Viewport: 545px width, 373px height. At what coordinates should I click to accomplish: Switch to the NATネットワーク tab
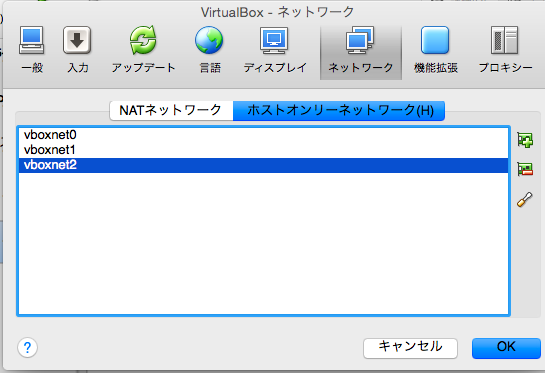tap(171, 111)
